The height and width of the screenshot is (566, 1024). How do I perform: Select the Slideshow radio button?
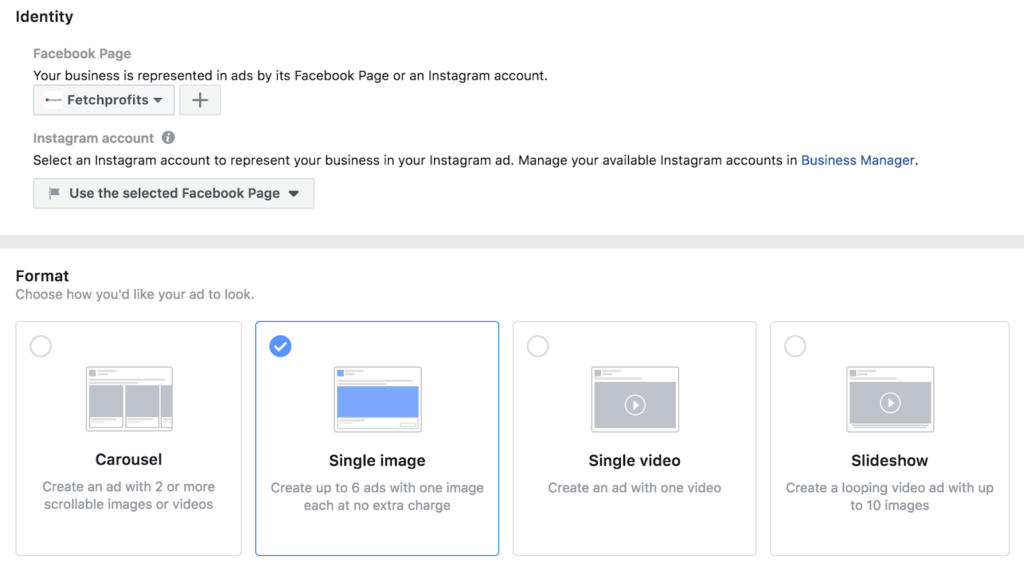tap(795, 346)
